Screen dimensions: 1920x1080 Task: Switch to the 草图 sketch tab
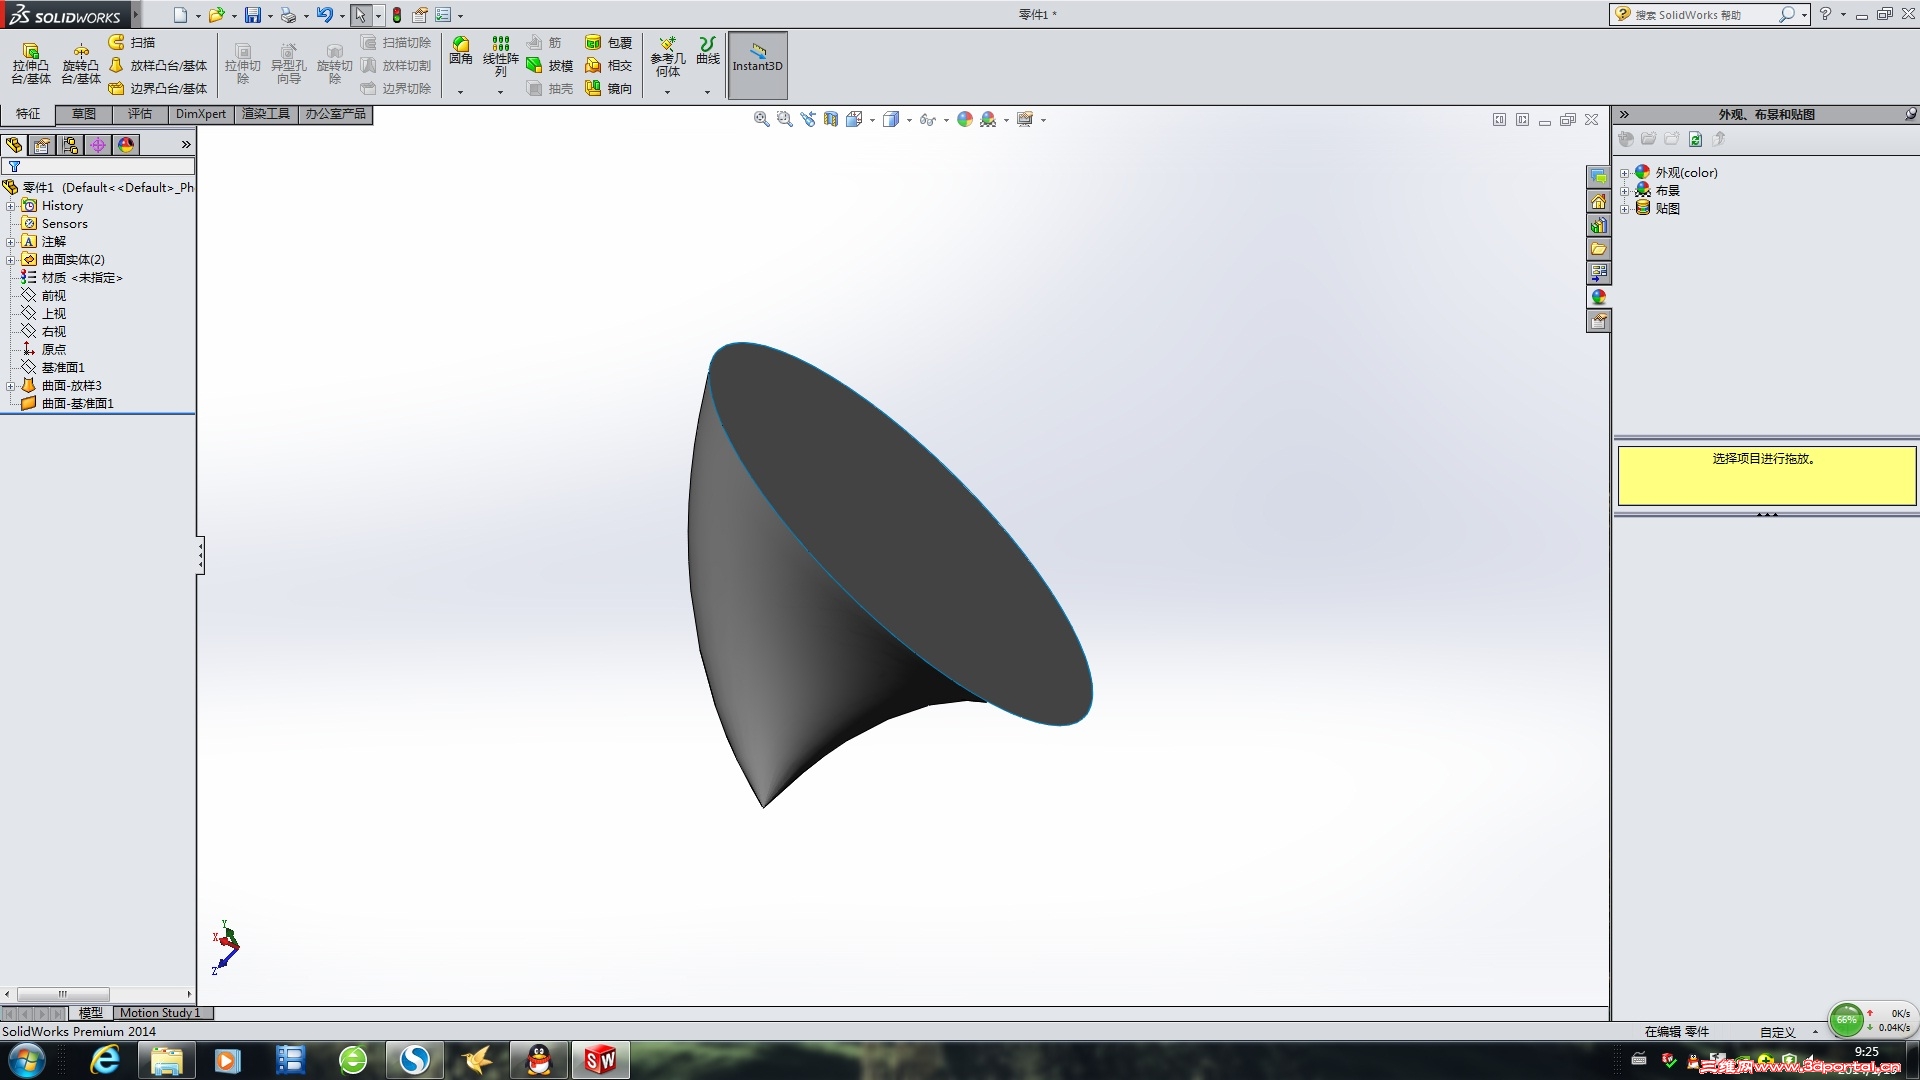83,114
